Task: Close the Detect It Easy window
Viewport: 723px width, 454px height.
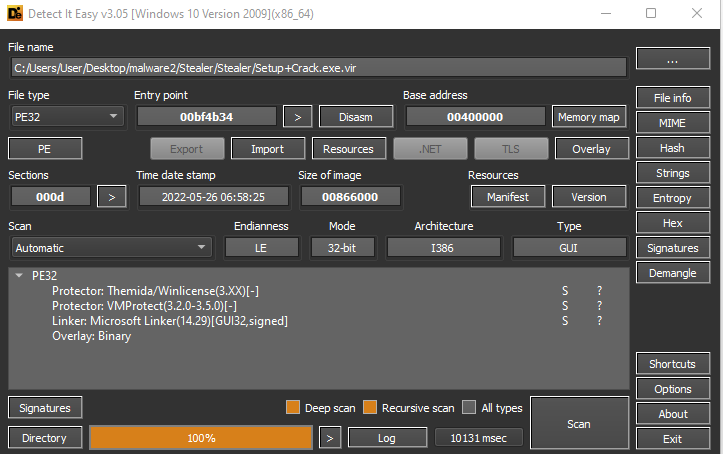Action: [697, 13]
